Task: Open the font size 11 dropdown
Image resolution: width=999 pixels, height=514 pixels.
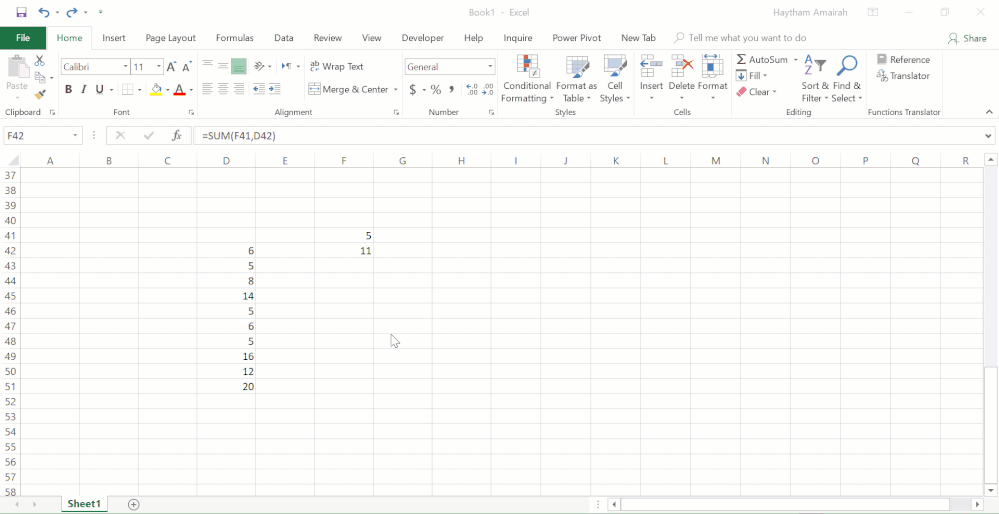Action: 159,67
